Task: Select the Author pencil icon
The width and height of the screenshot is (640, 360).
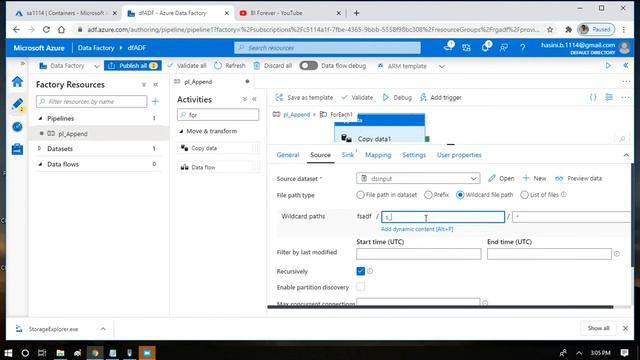Action: pos(17,104)
